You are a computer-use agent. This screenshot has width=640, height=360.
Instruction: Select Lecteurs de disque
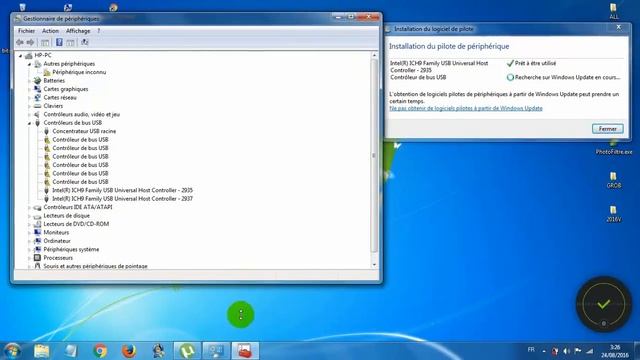pos(67,216)
